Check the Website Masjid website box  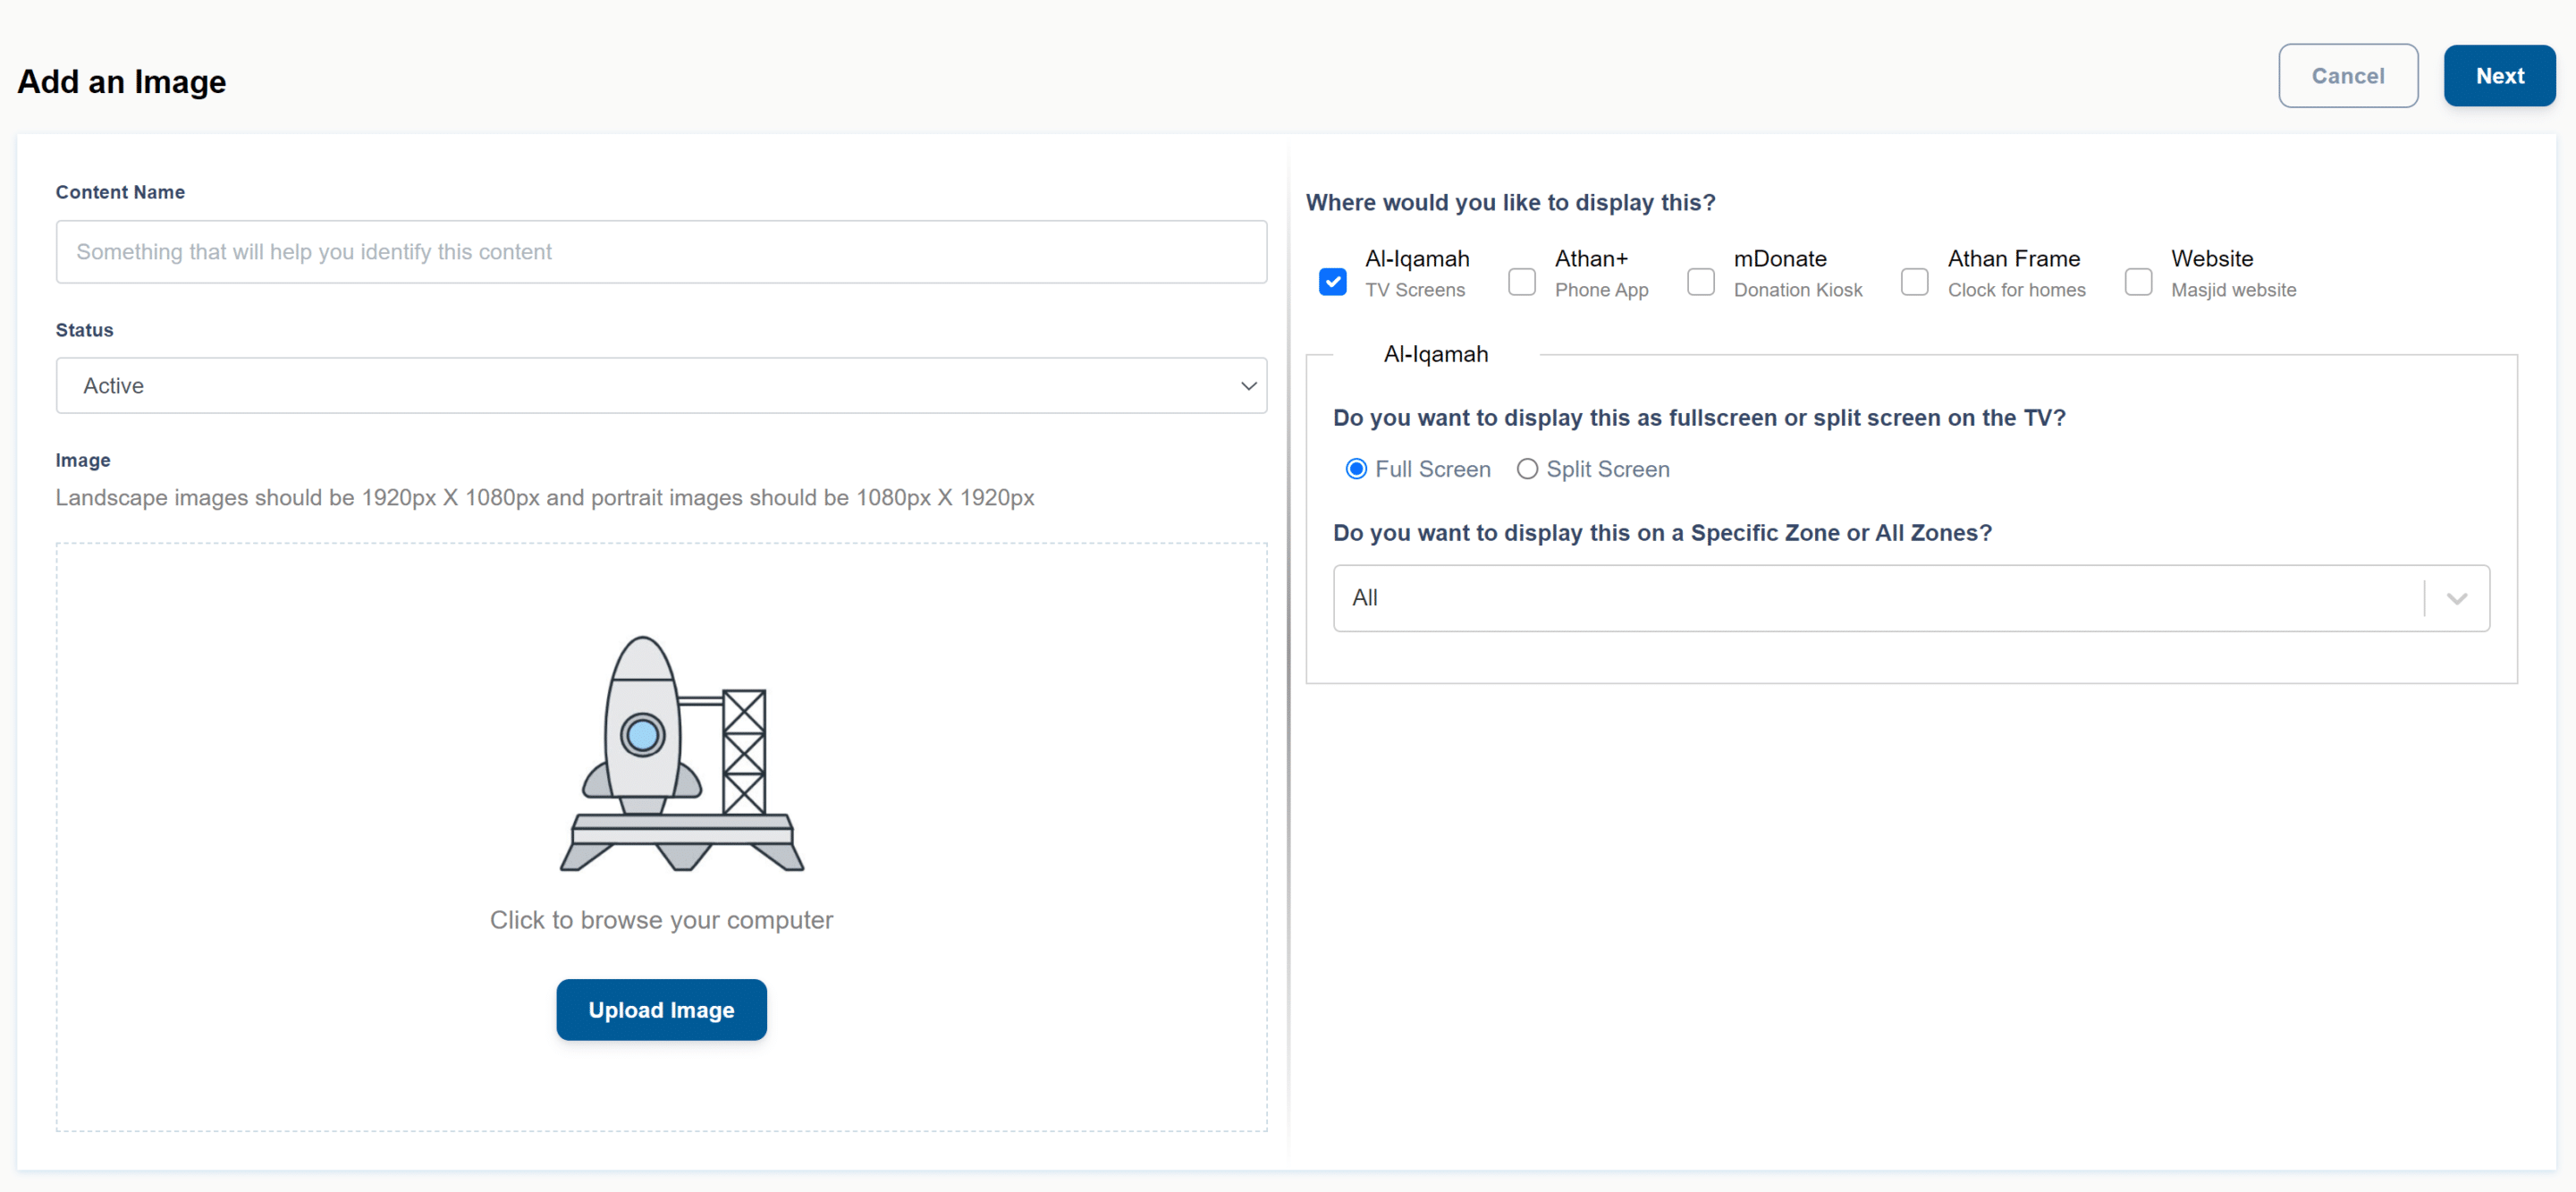[x=2137, y=282]
